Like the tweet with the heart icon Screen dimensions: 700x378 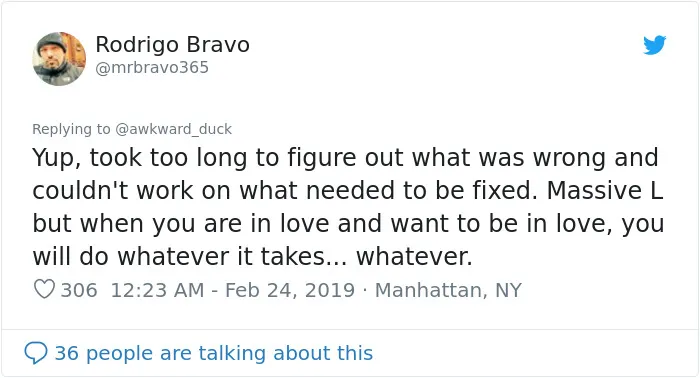(44, 289)
